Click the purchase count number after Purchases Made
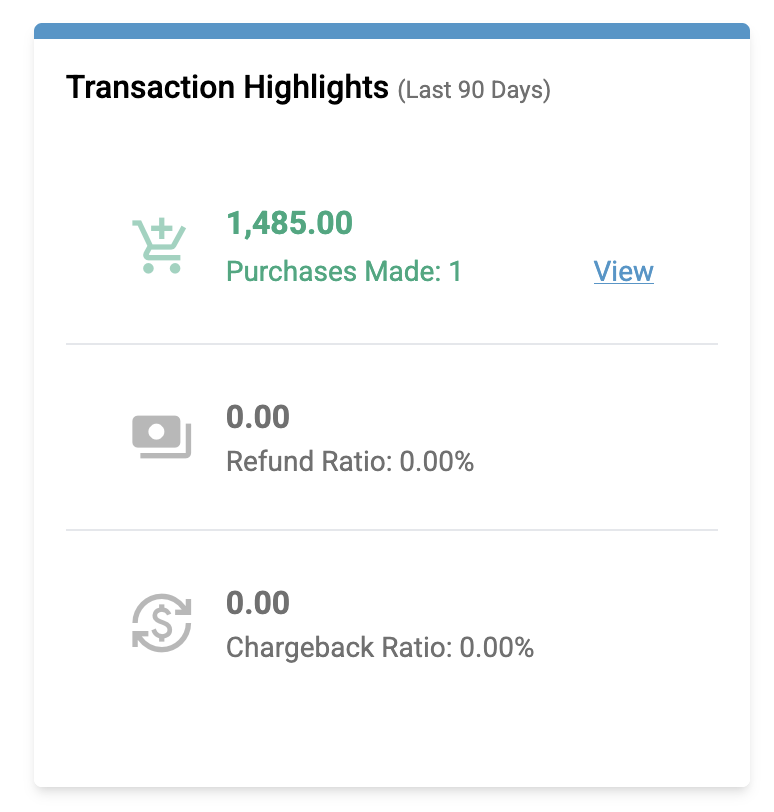The width and height of the screenshot is (774, 812). [x=455, y=271]
